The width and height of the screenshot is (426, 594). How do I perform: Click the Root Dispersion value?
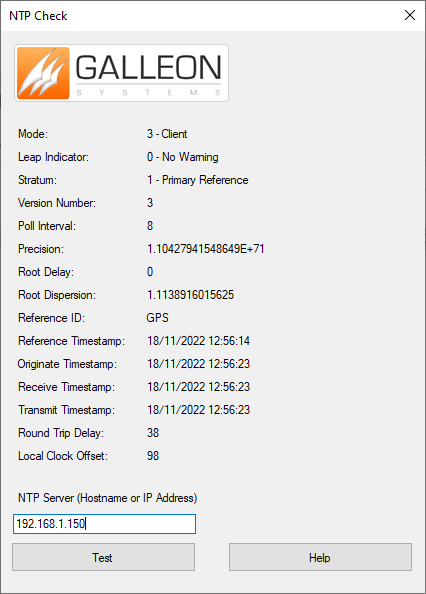pos(190,295)
